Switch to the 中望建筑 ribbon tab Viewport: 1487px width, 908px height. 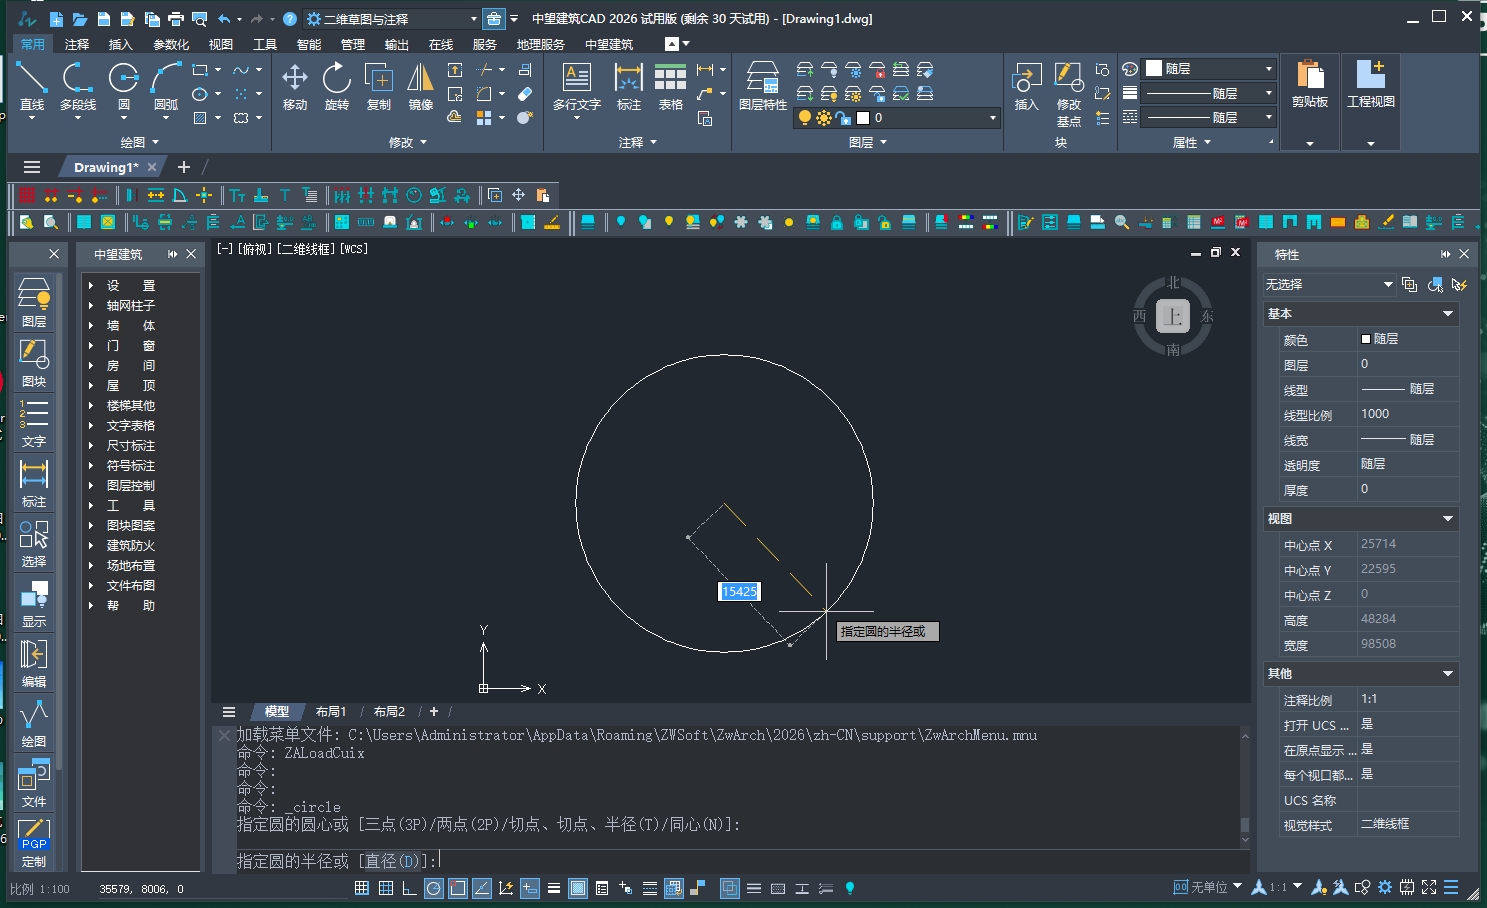[609, 44]
